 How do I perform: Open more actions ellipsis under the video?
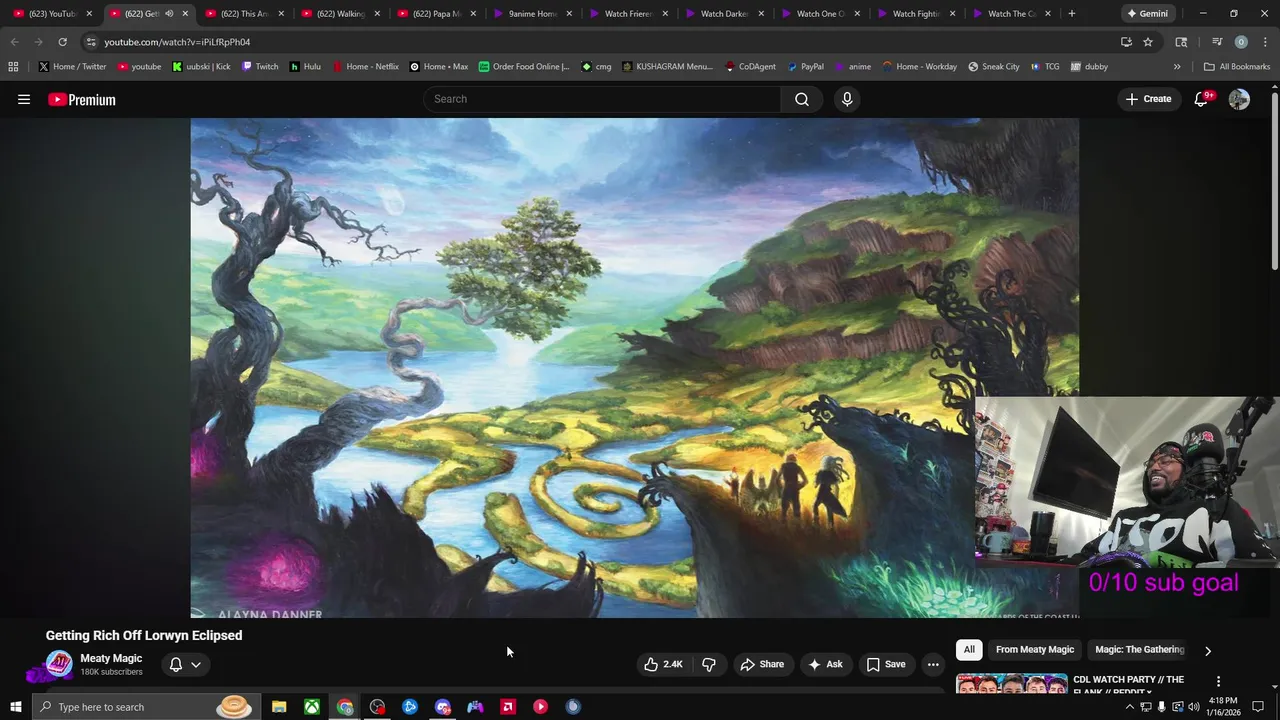point(933,664)
